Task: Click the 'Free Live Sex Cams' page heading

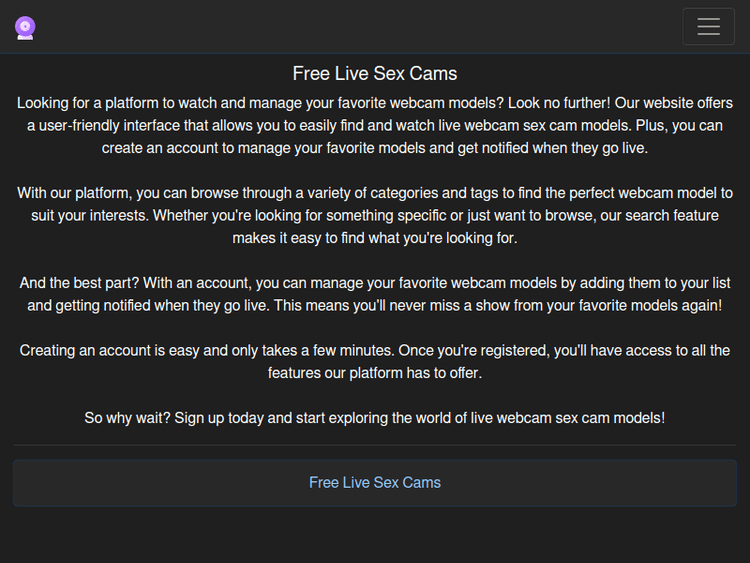Action: pyautogui.click(x=375, y=74)
